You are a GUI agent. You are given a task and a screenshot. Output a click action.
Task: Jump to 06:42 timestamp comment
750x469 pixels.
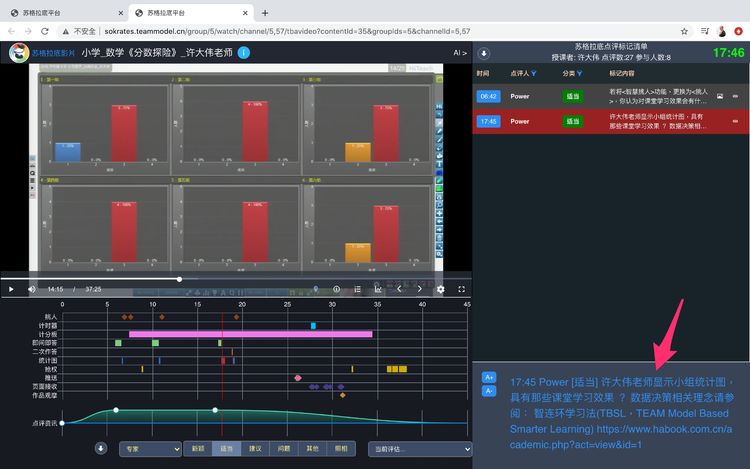coord(489,96)
